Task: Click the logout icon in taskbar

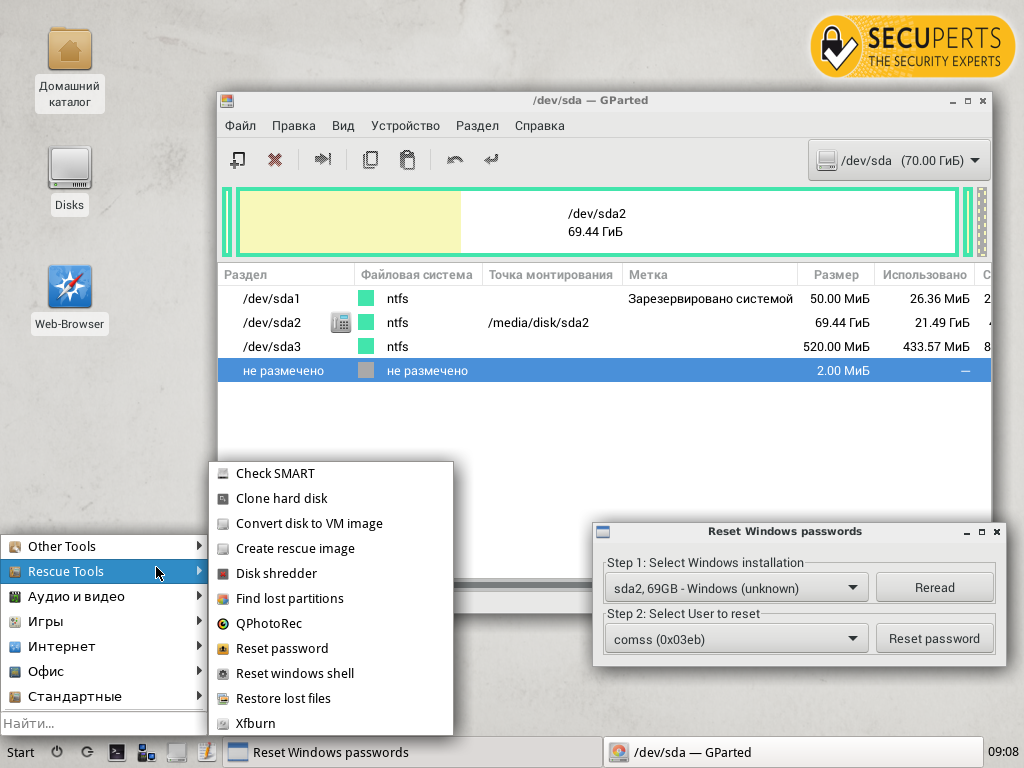Action: click(87, 752)
